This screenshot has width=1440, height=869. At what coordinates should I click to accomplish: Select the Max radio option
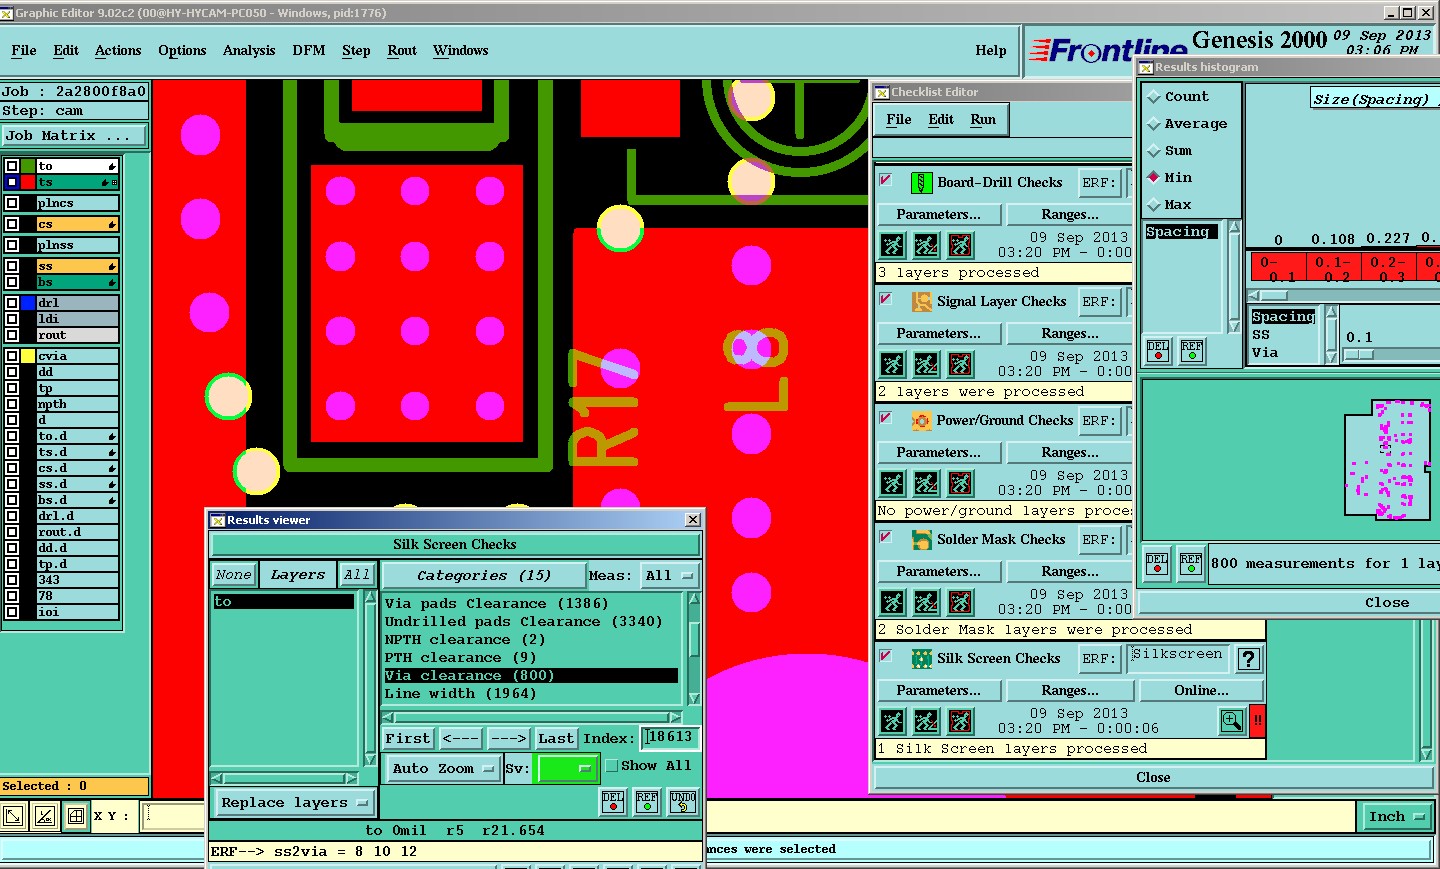(x=1154, y=205)
